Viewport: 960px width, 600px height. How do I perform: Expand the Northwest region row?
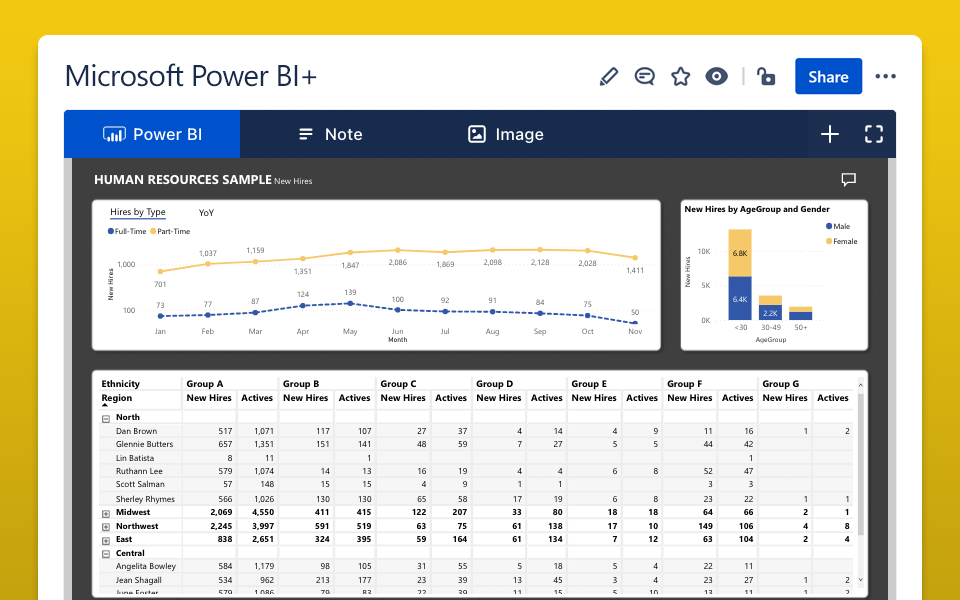106,527
